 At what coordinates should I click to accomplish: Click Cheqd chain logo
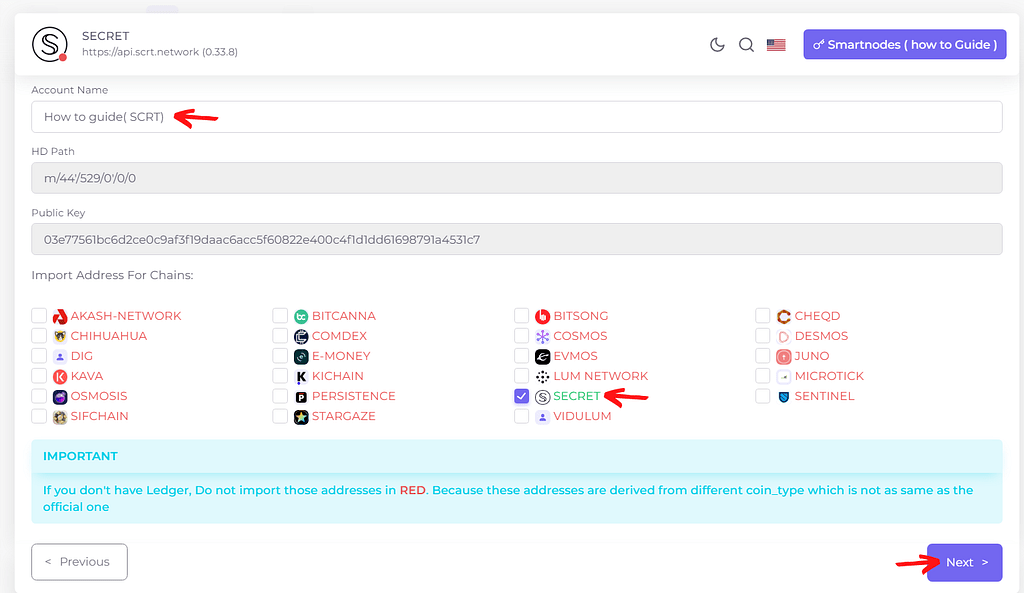click(x=784, y=316)
